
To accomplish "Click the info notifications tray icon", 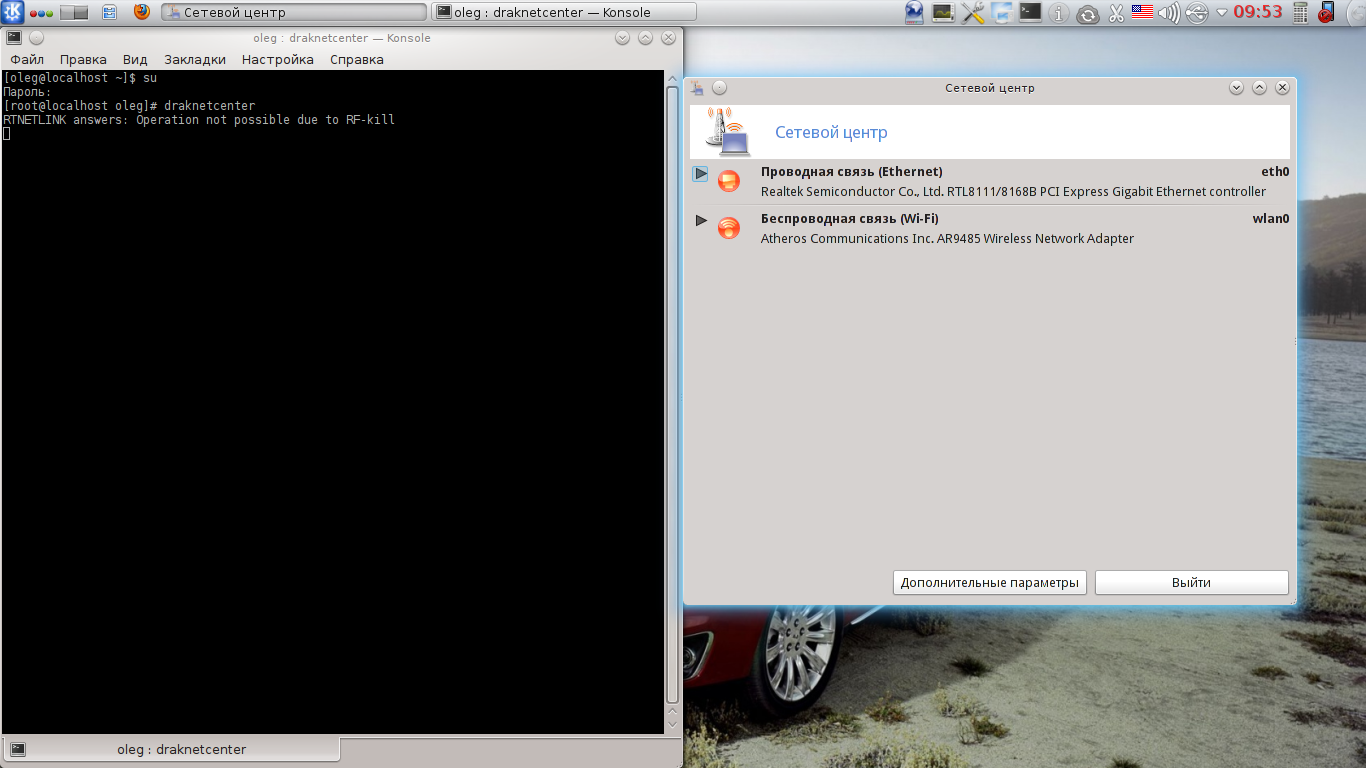I will click(x=1061, y=14).
